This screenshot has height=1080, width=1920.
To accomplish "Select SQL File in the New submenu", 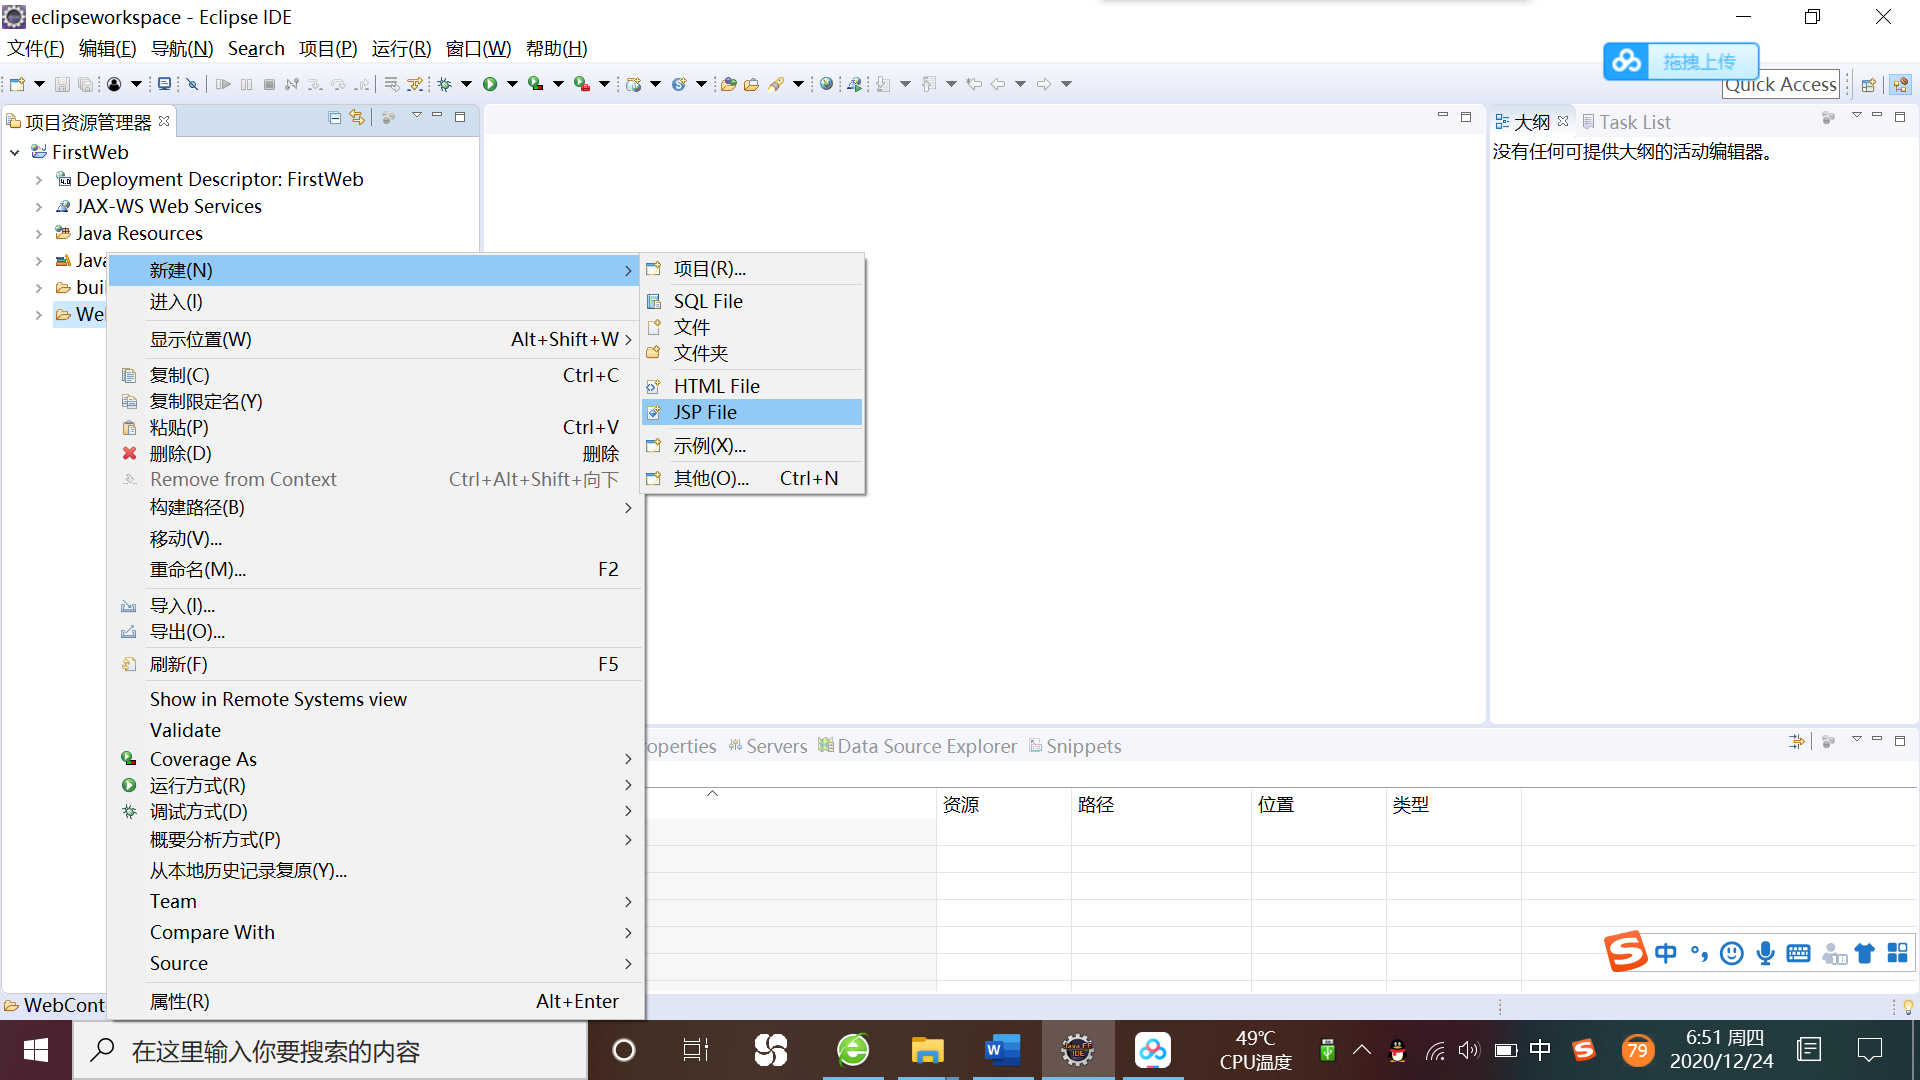I will (708, 301).
